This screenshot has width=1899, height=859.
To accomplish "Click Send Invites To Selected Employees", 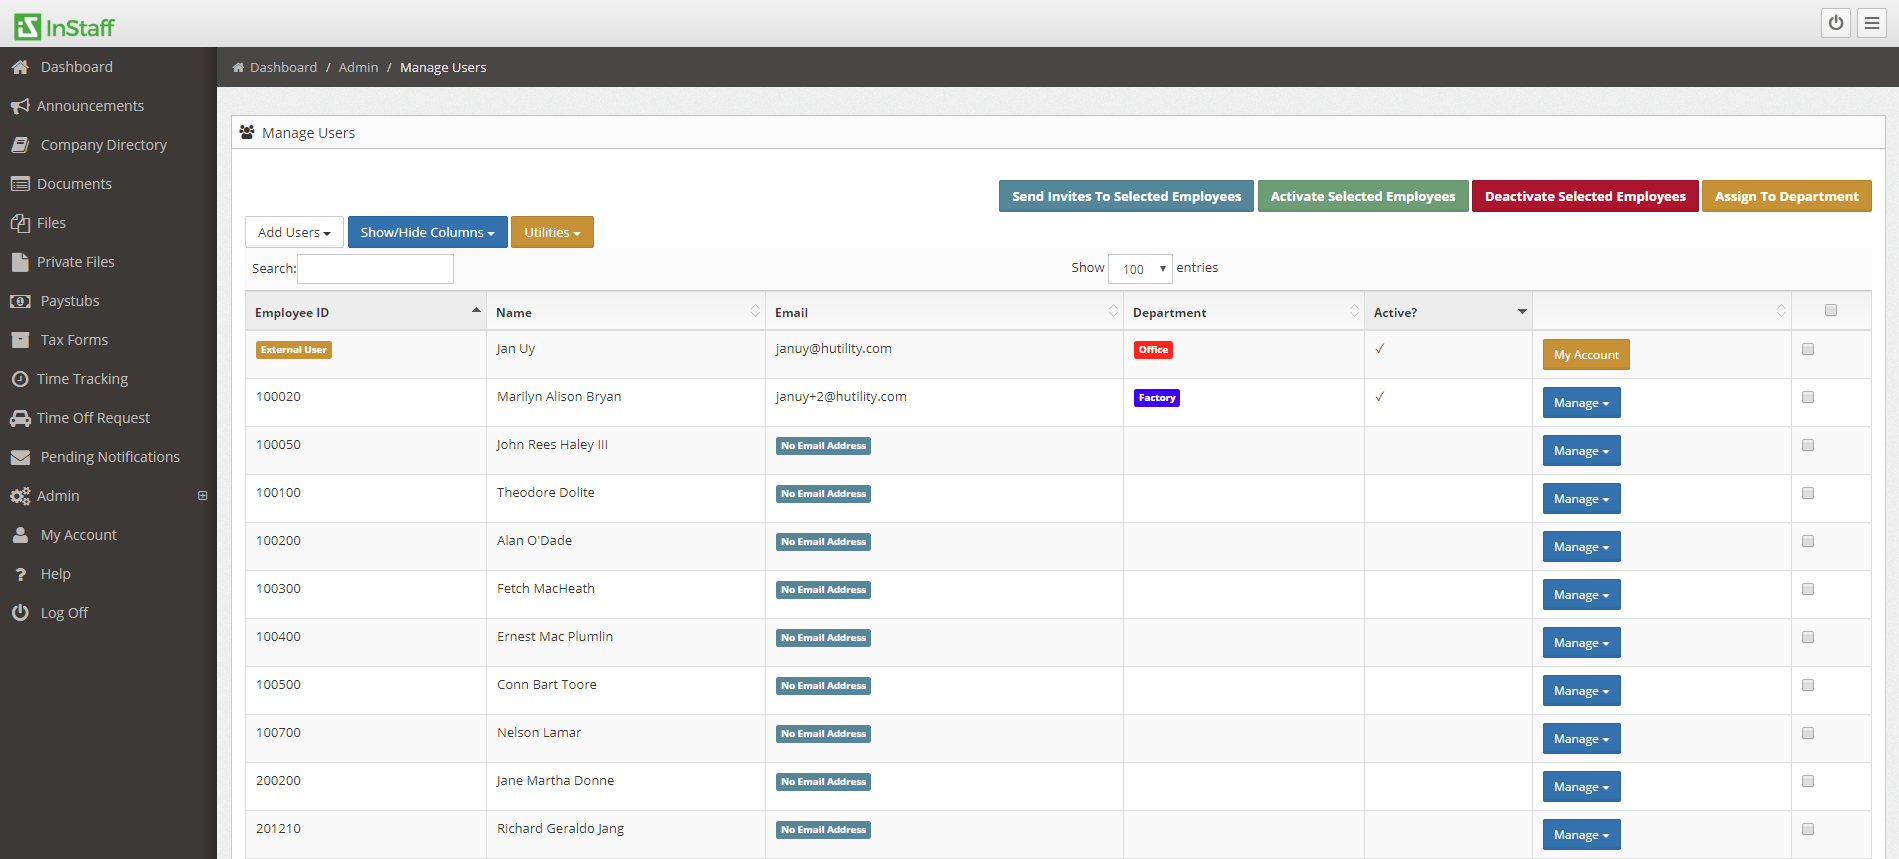I will pos(1126,196).
